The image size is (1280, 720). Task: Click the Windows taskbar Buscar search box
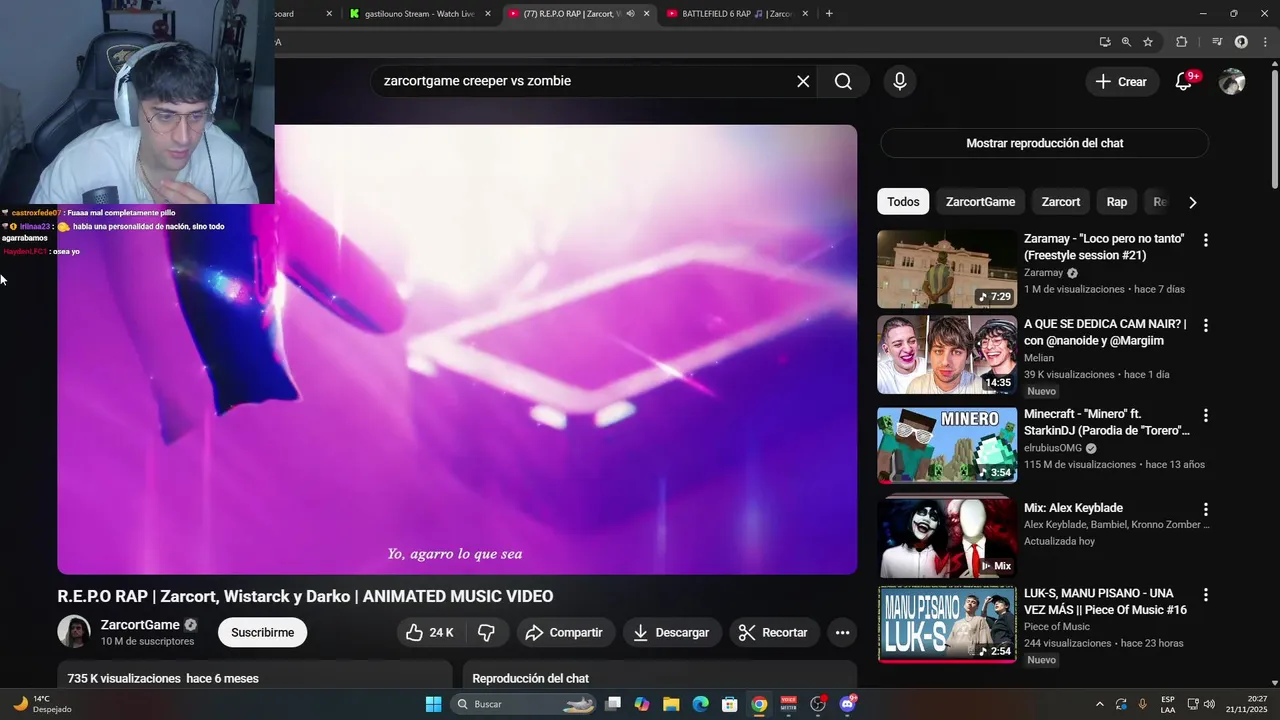tap(524, 704)
